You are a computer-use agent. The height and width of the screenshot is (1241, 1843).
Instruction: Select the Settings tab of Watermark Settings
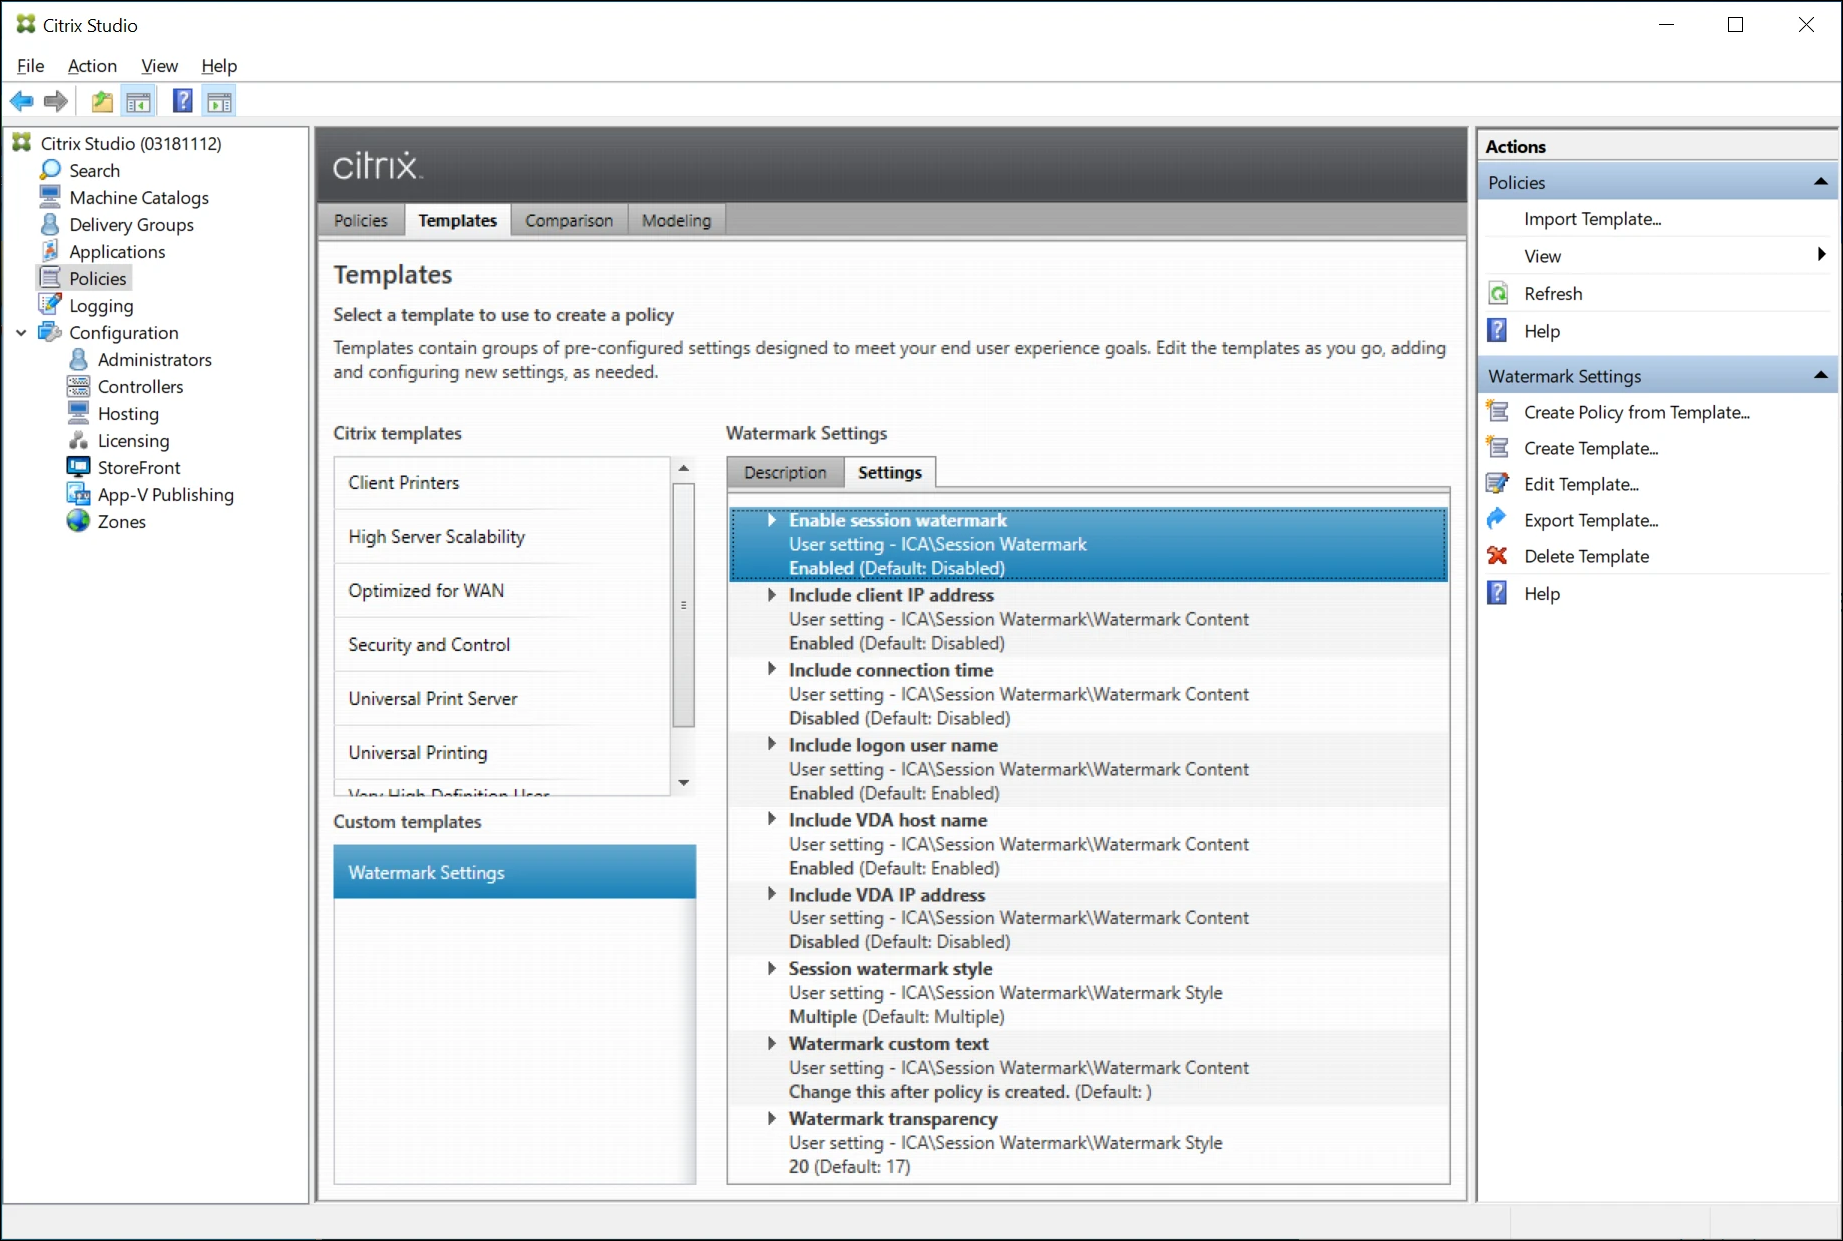(890, 472)
